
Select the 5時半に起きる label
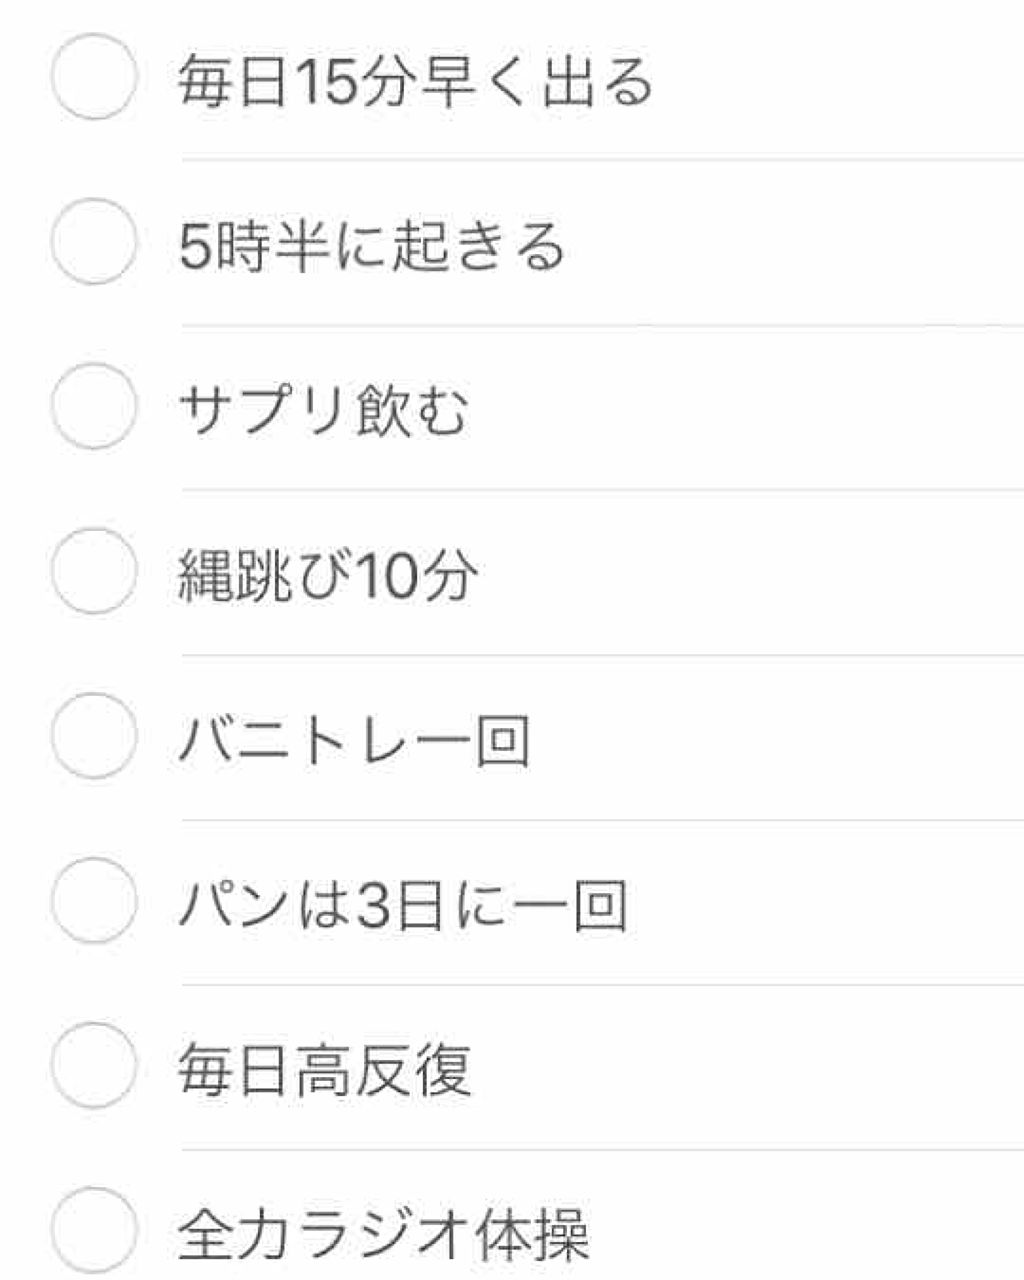pos(370,243)
